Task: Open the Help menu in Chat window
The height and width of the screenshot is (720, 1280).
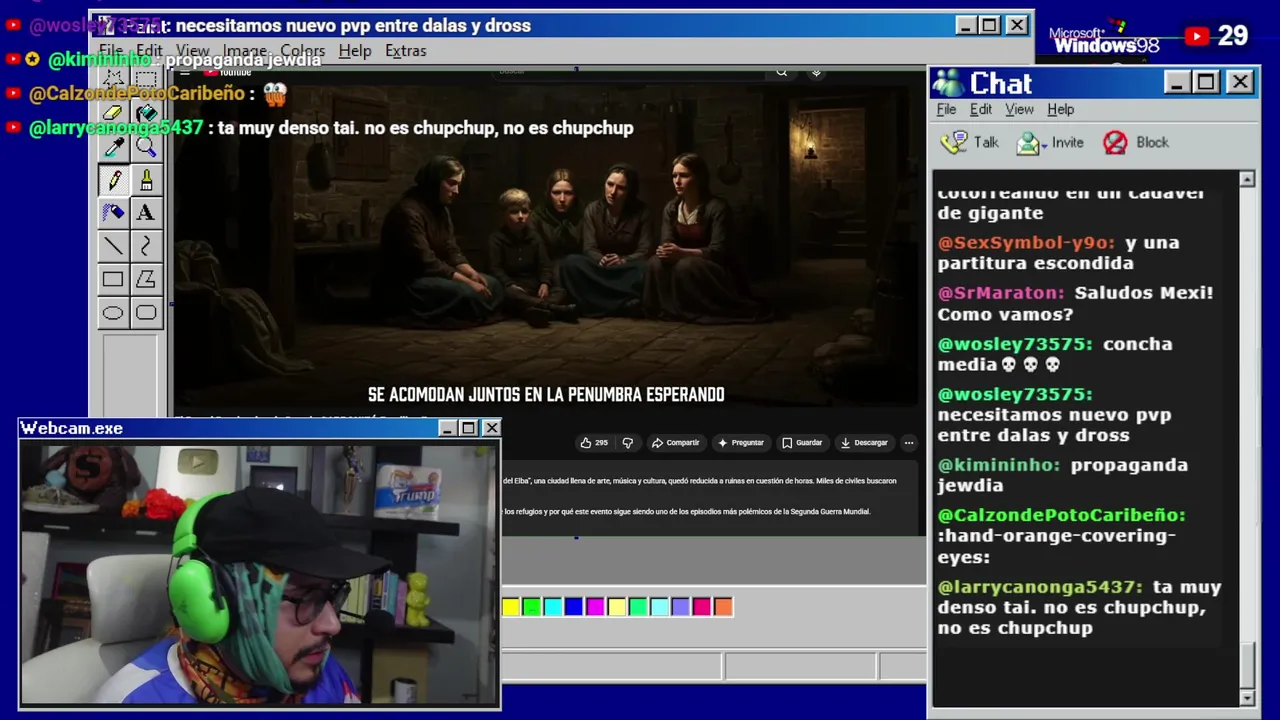Action: [1060, 109]
